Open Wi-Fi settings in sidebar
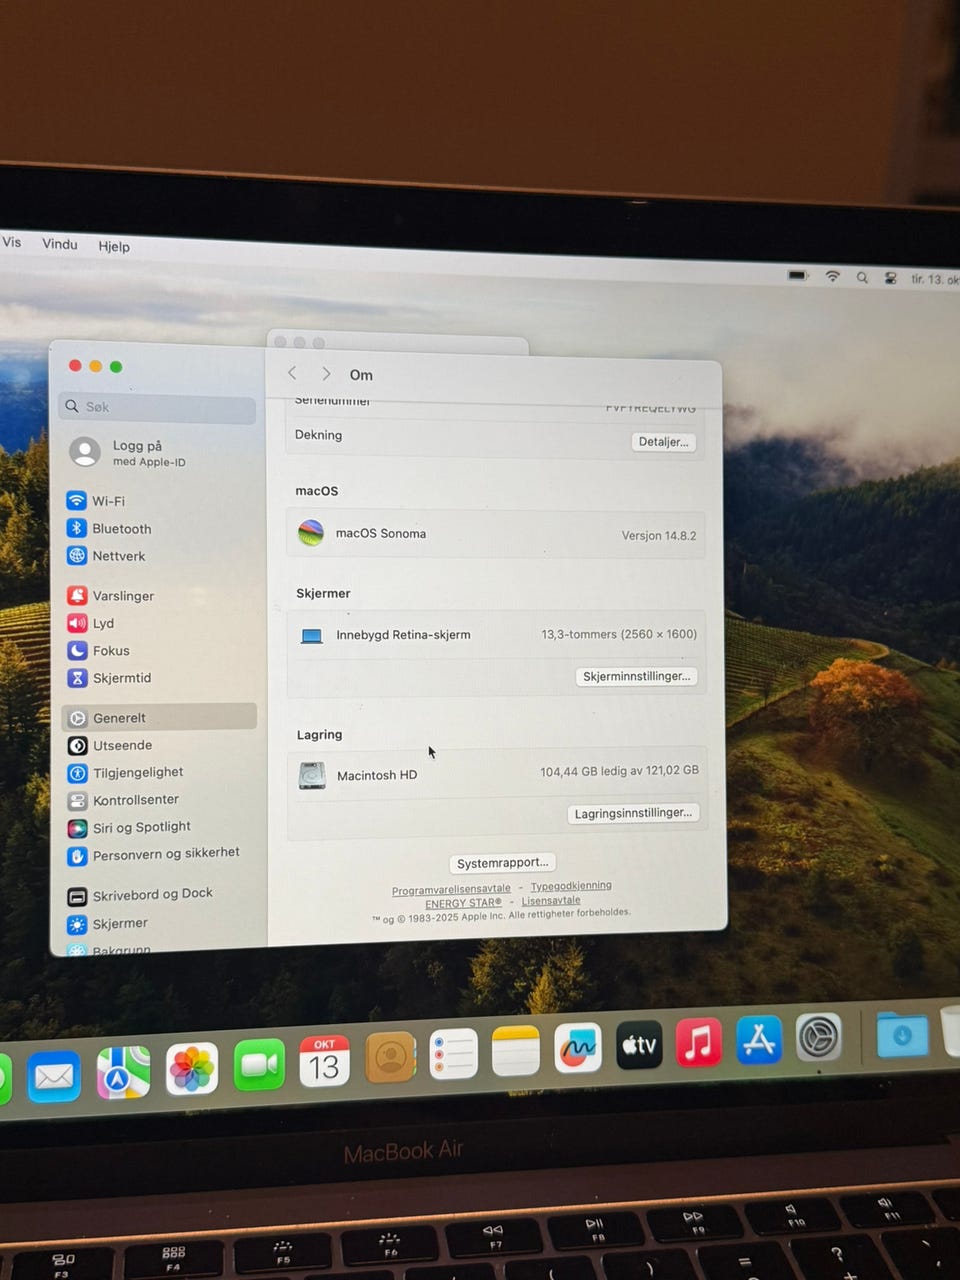Viewport: 960px width, 1280px height. [96, 501]
